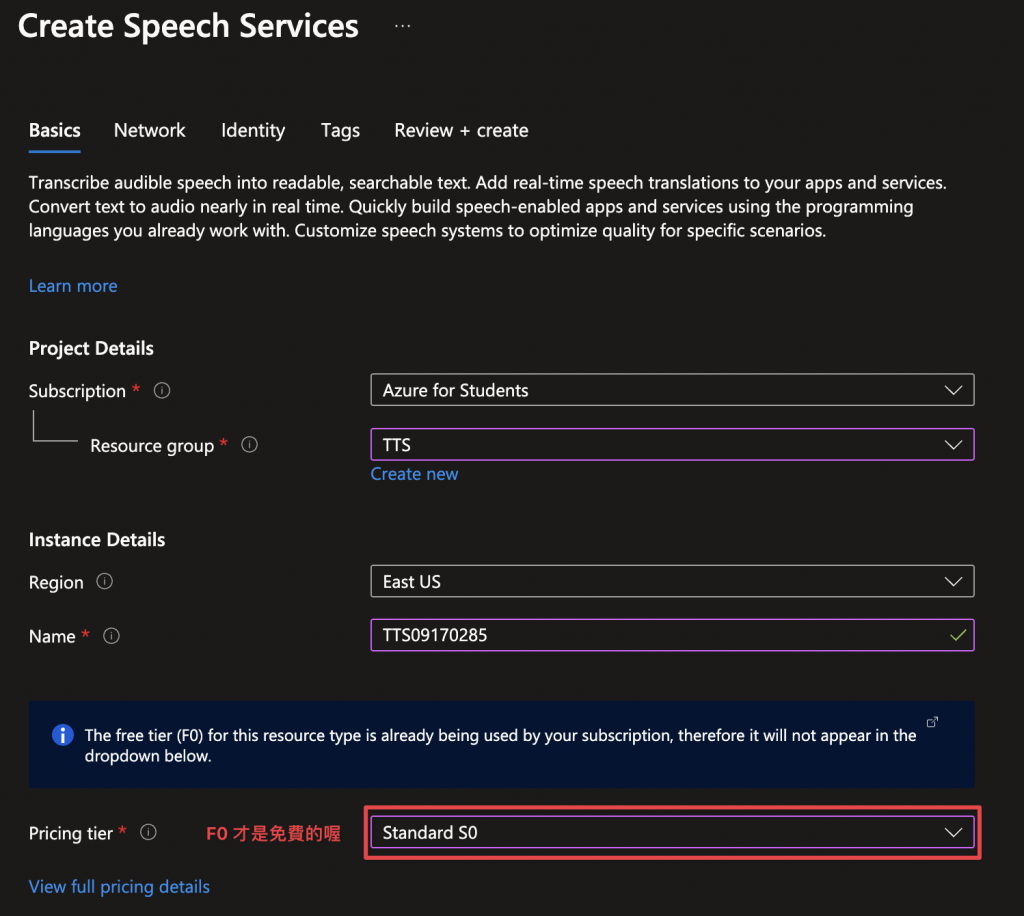Open the Pricing tier dropdown showing Standard S0

[x=672, y=832]
